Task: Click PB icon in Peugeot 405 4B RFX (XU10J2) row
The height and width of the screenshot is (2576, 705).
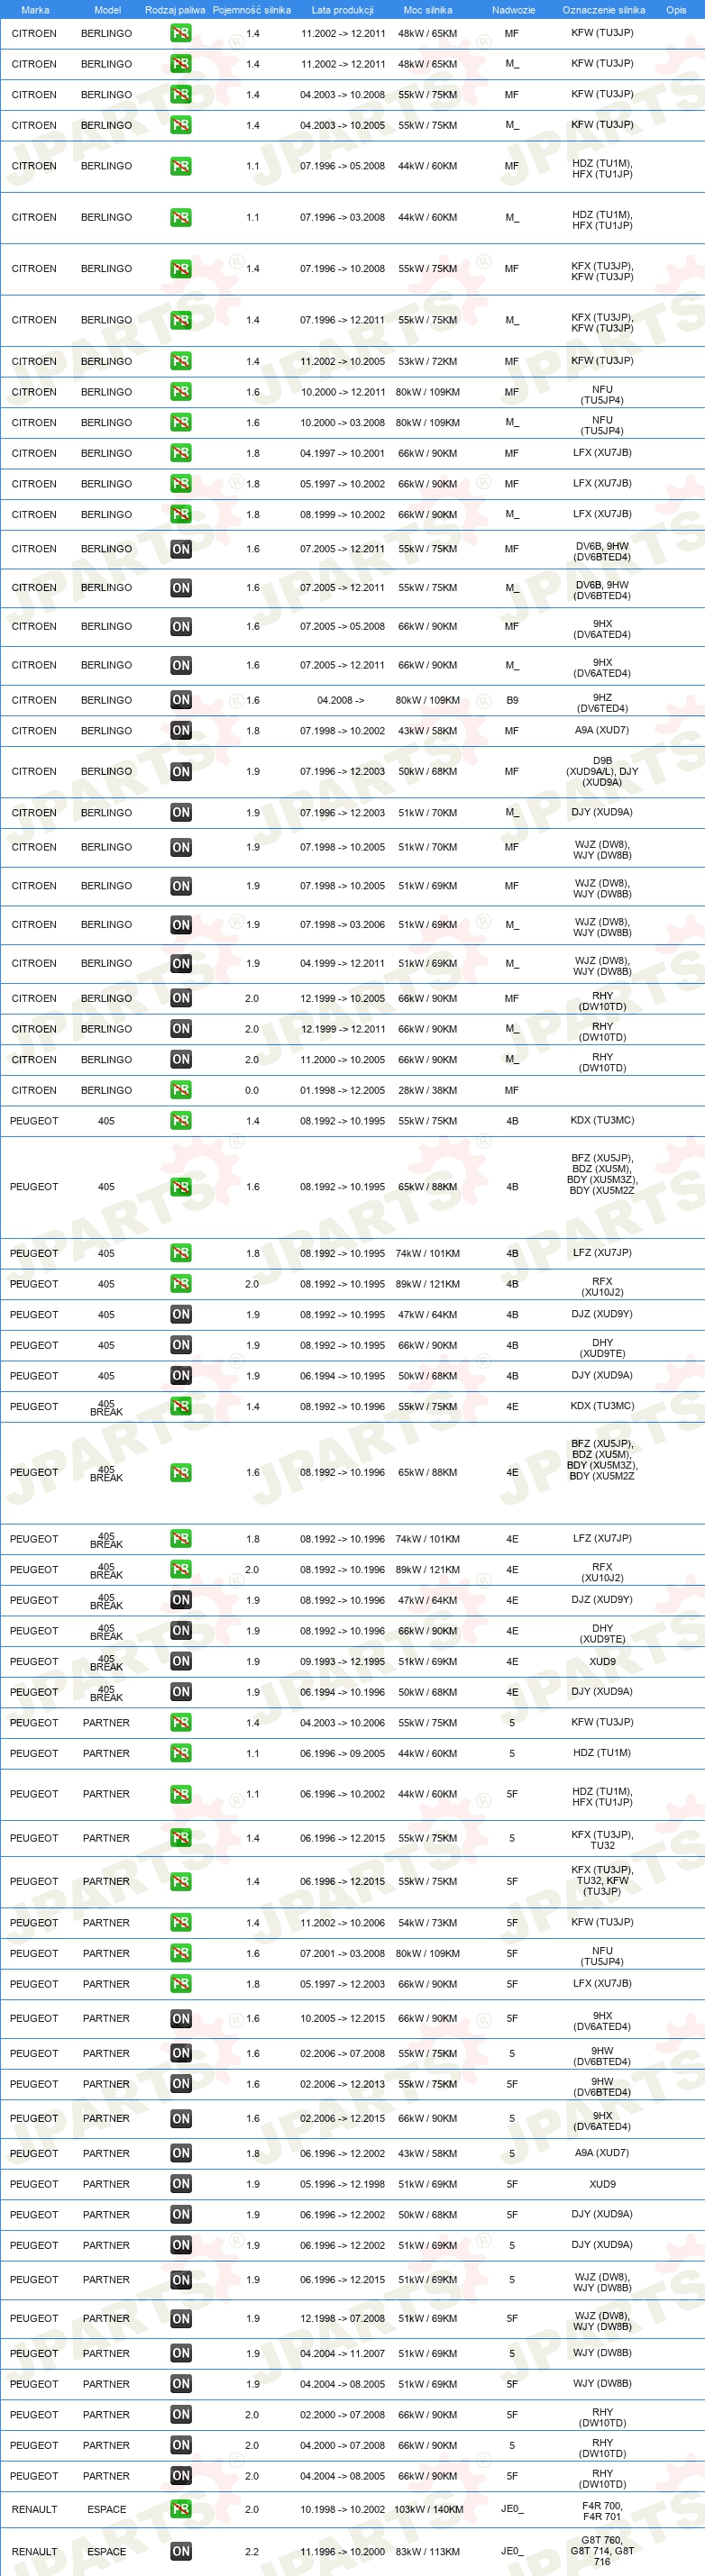Action: coord(181,1284)
